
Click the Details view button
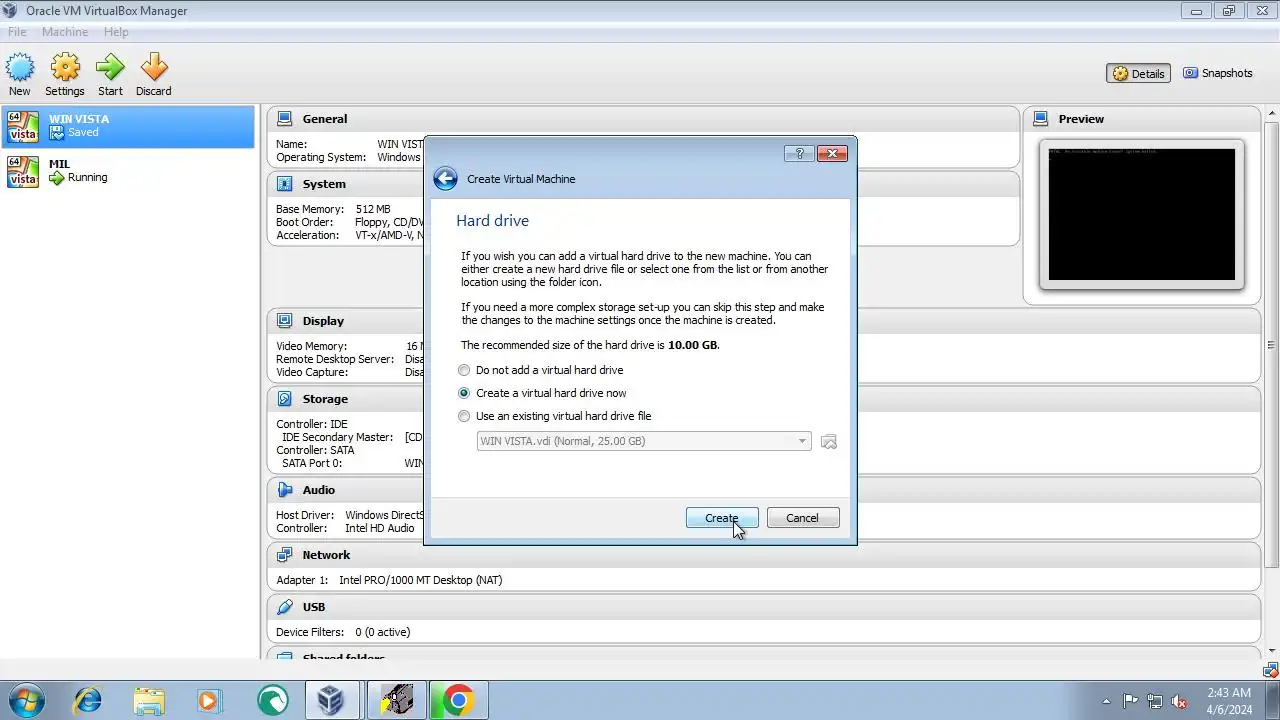[x=1138, y=73]
